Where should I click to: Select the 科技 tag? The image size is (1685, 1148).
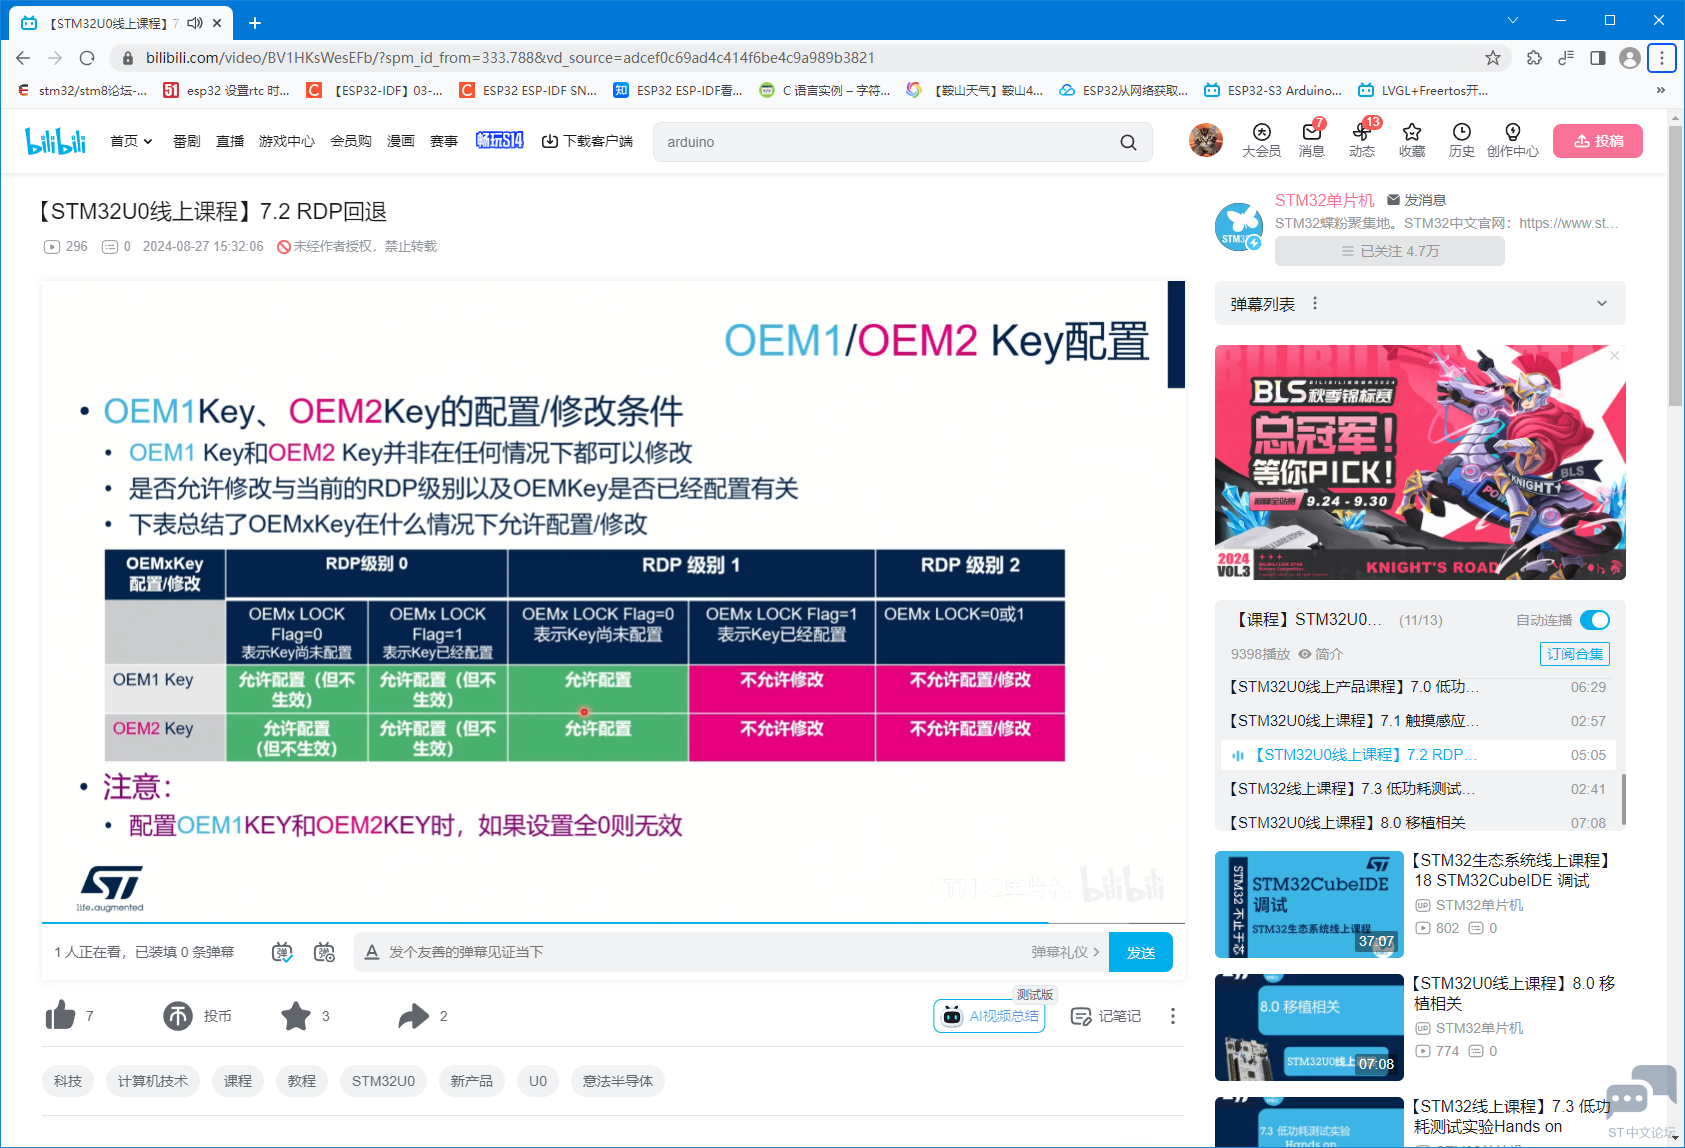[x=68, y=1081]
